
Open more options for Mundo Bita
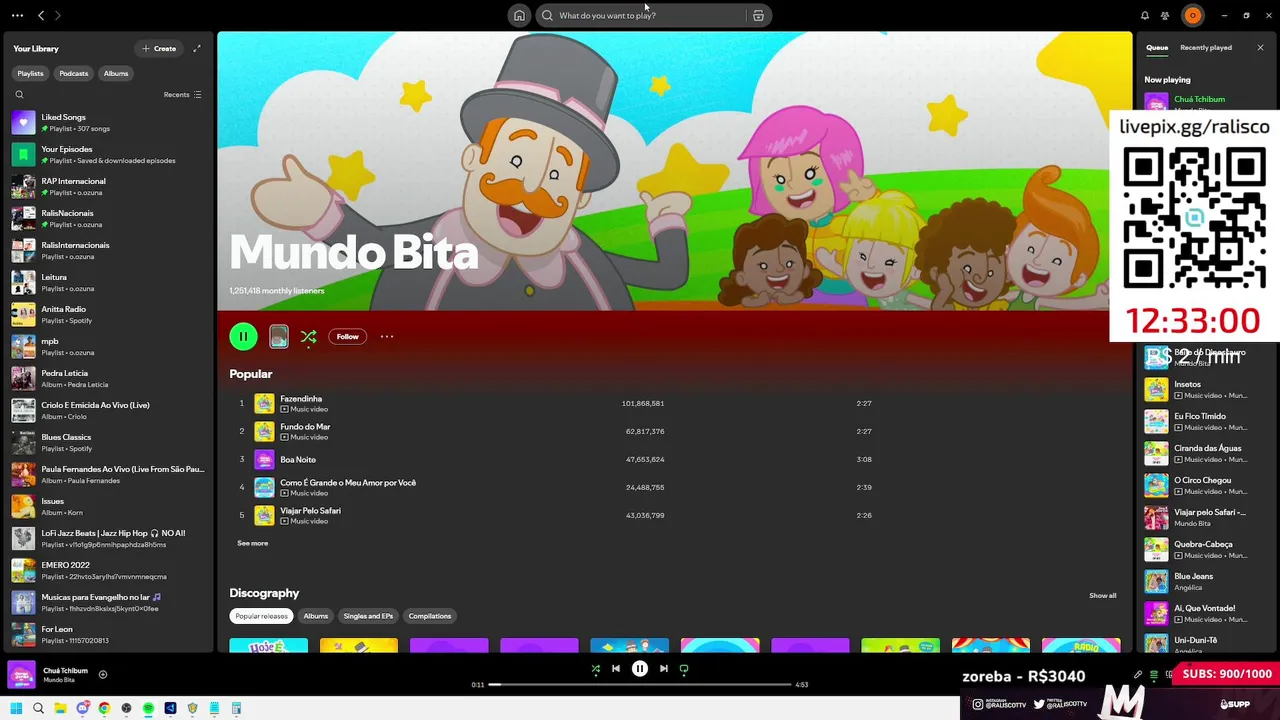coord(387,337)
